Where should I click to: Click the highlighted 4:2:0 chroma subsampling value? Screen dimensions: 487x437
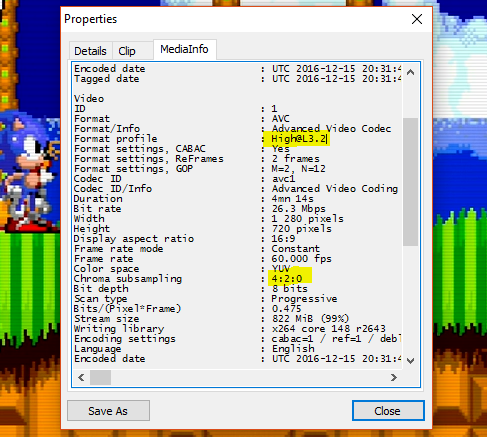[x=287, y=279]
